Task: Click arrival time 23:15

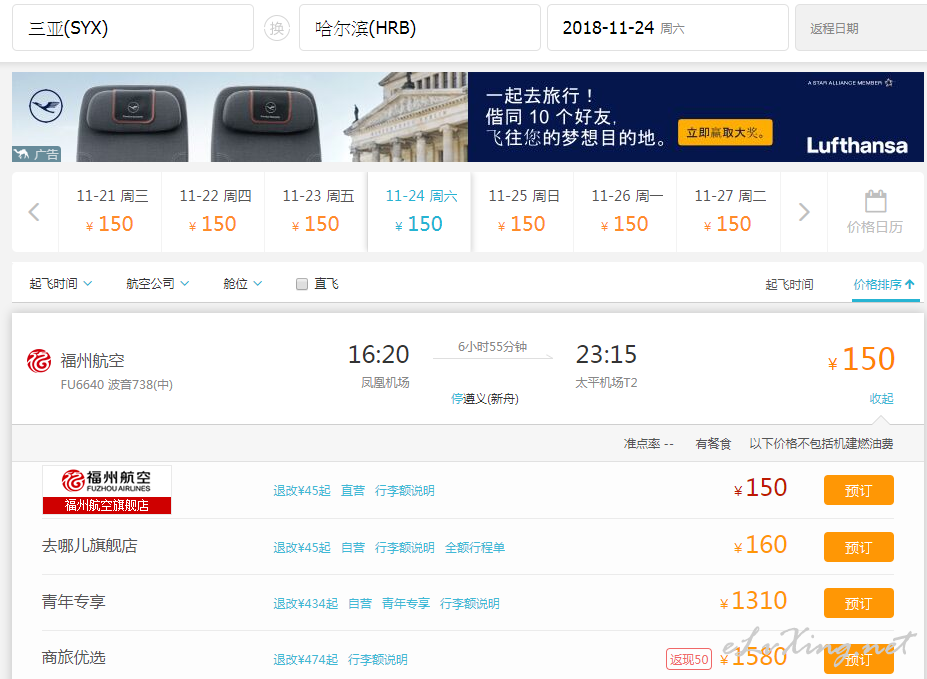Action: pyautogui.click(x=606, y=355)
